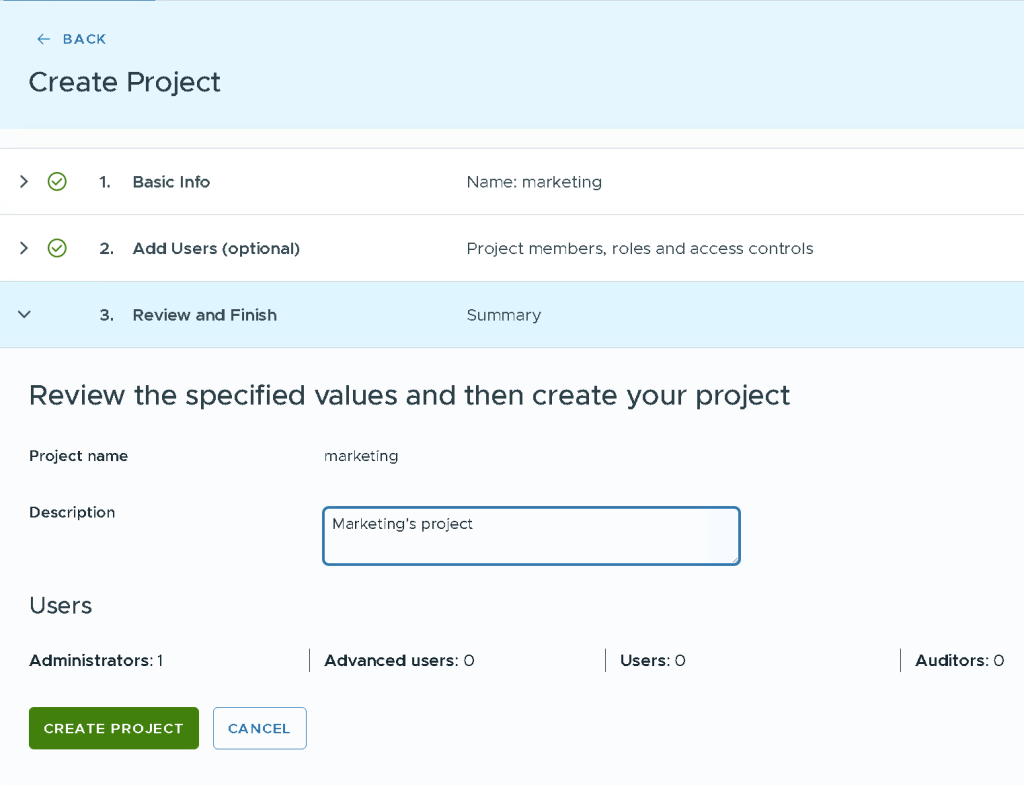Collapse the Review and Finish chevron
Screen dimensions: 1024x785
[x=25, y=315]
